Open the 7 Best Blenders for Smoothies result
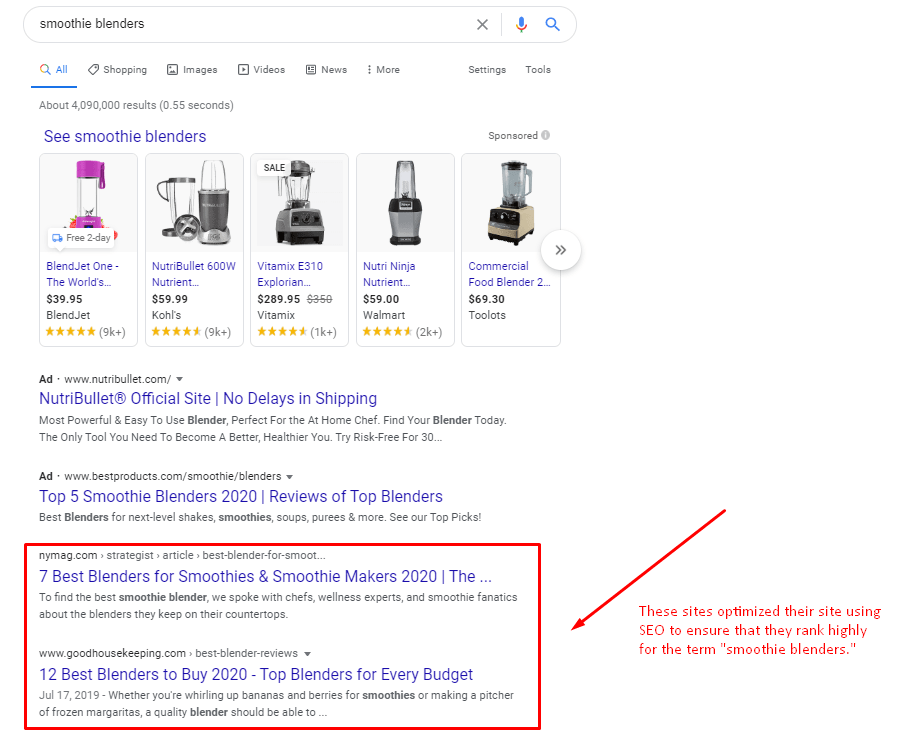 click(265, 577)
